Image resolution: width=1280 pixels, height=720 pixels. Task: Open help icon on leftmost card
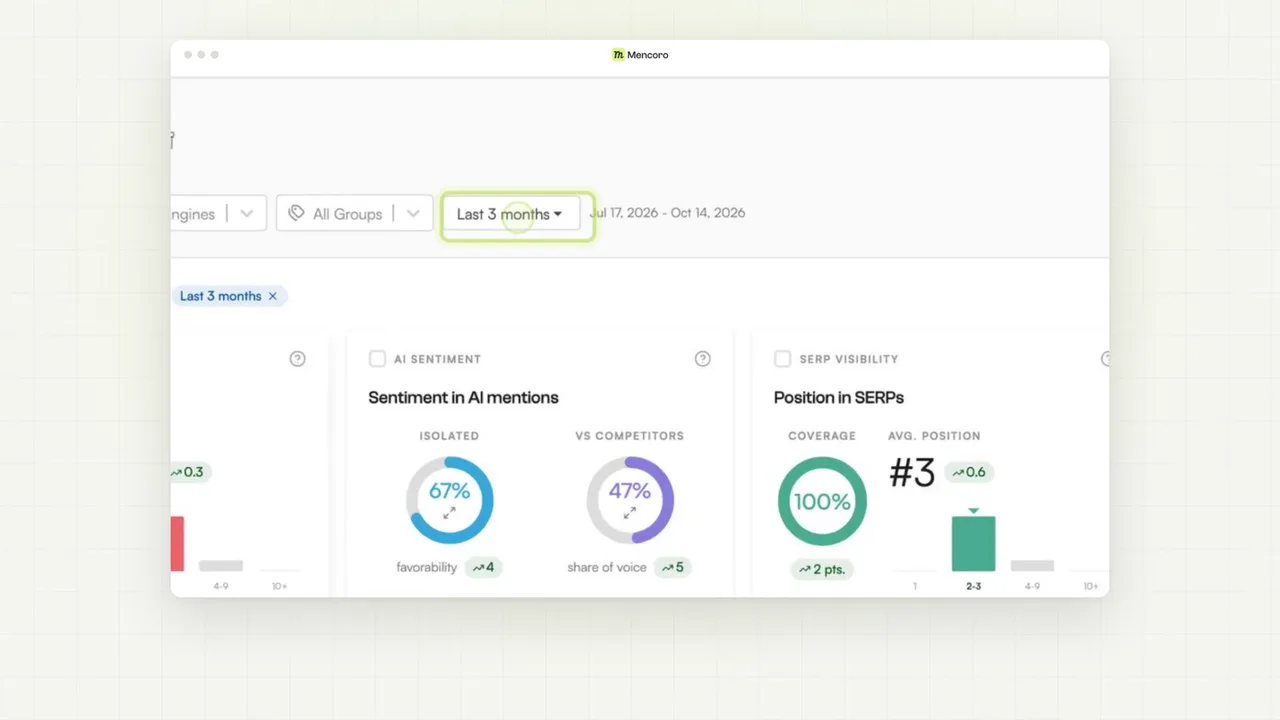coord(297,359)
